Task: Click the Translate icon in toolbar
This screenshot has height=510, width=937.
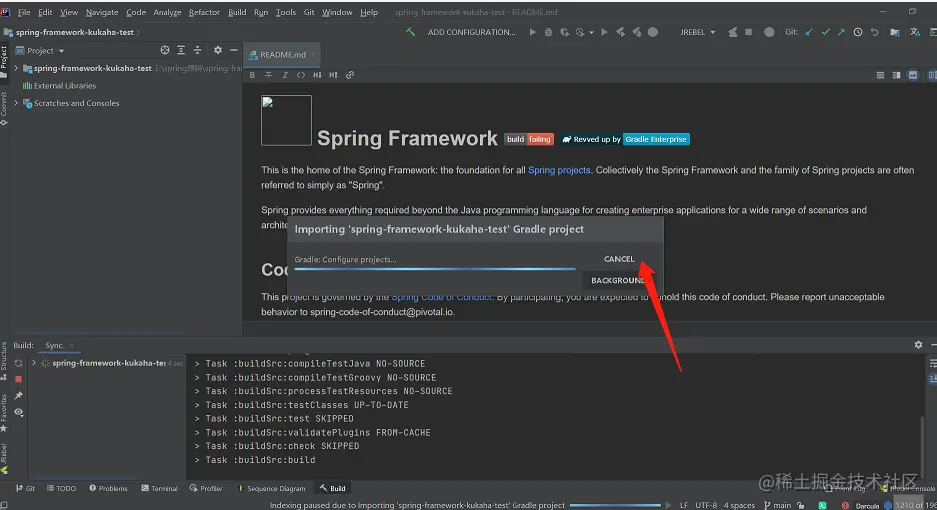Action: point(915,32)
